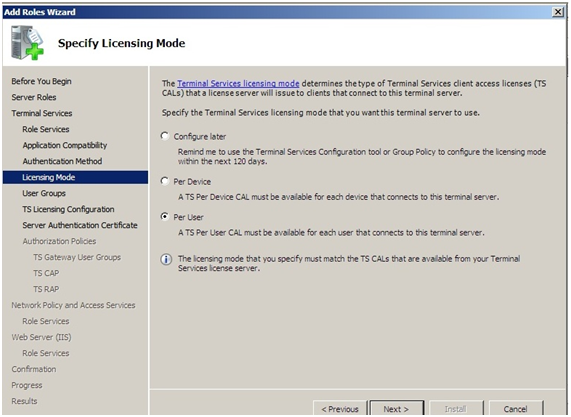Select Server Authentication Certificate step
The width and height of the screenshot is (571, 417).
(80, 225)
